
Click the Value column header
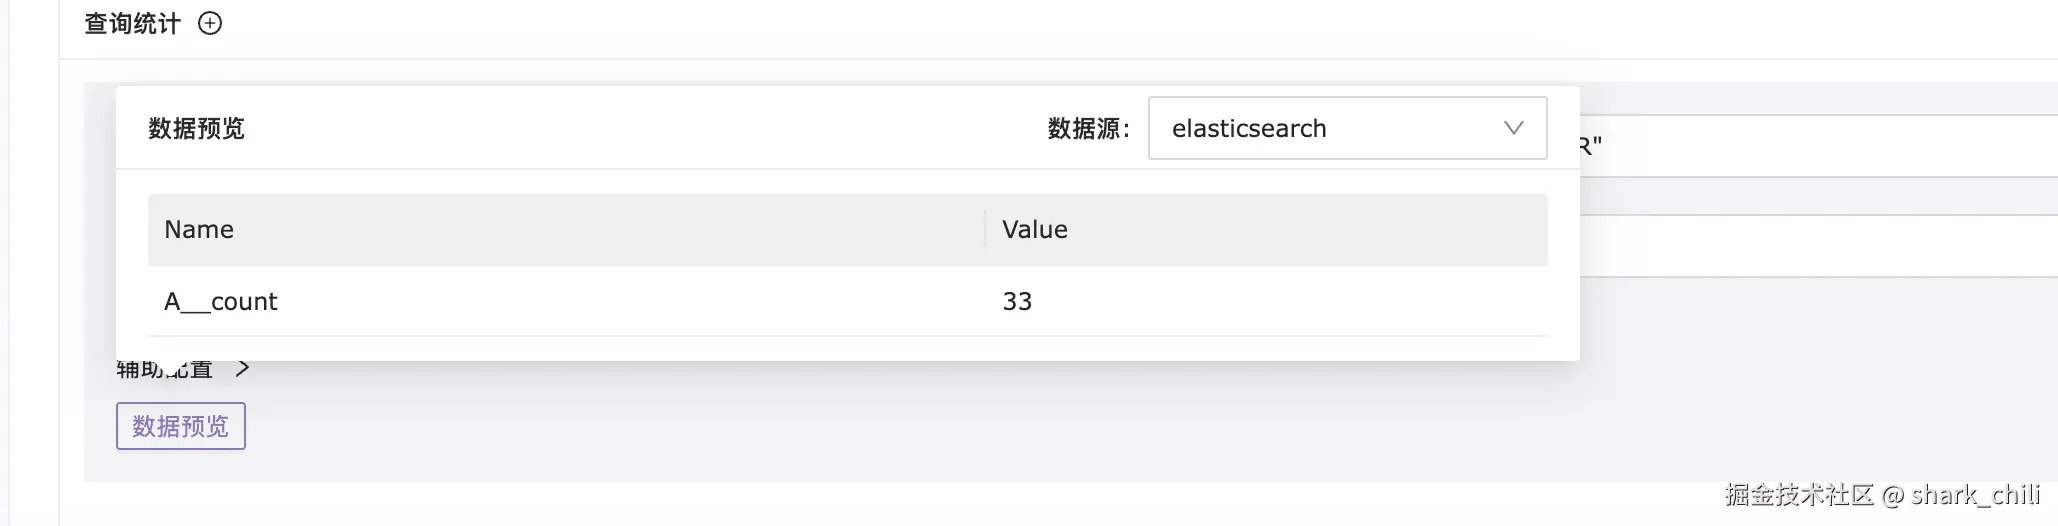(1035, 230)
